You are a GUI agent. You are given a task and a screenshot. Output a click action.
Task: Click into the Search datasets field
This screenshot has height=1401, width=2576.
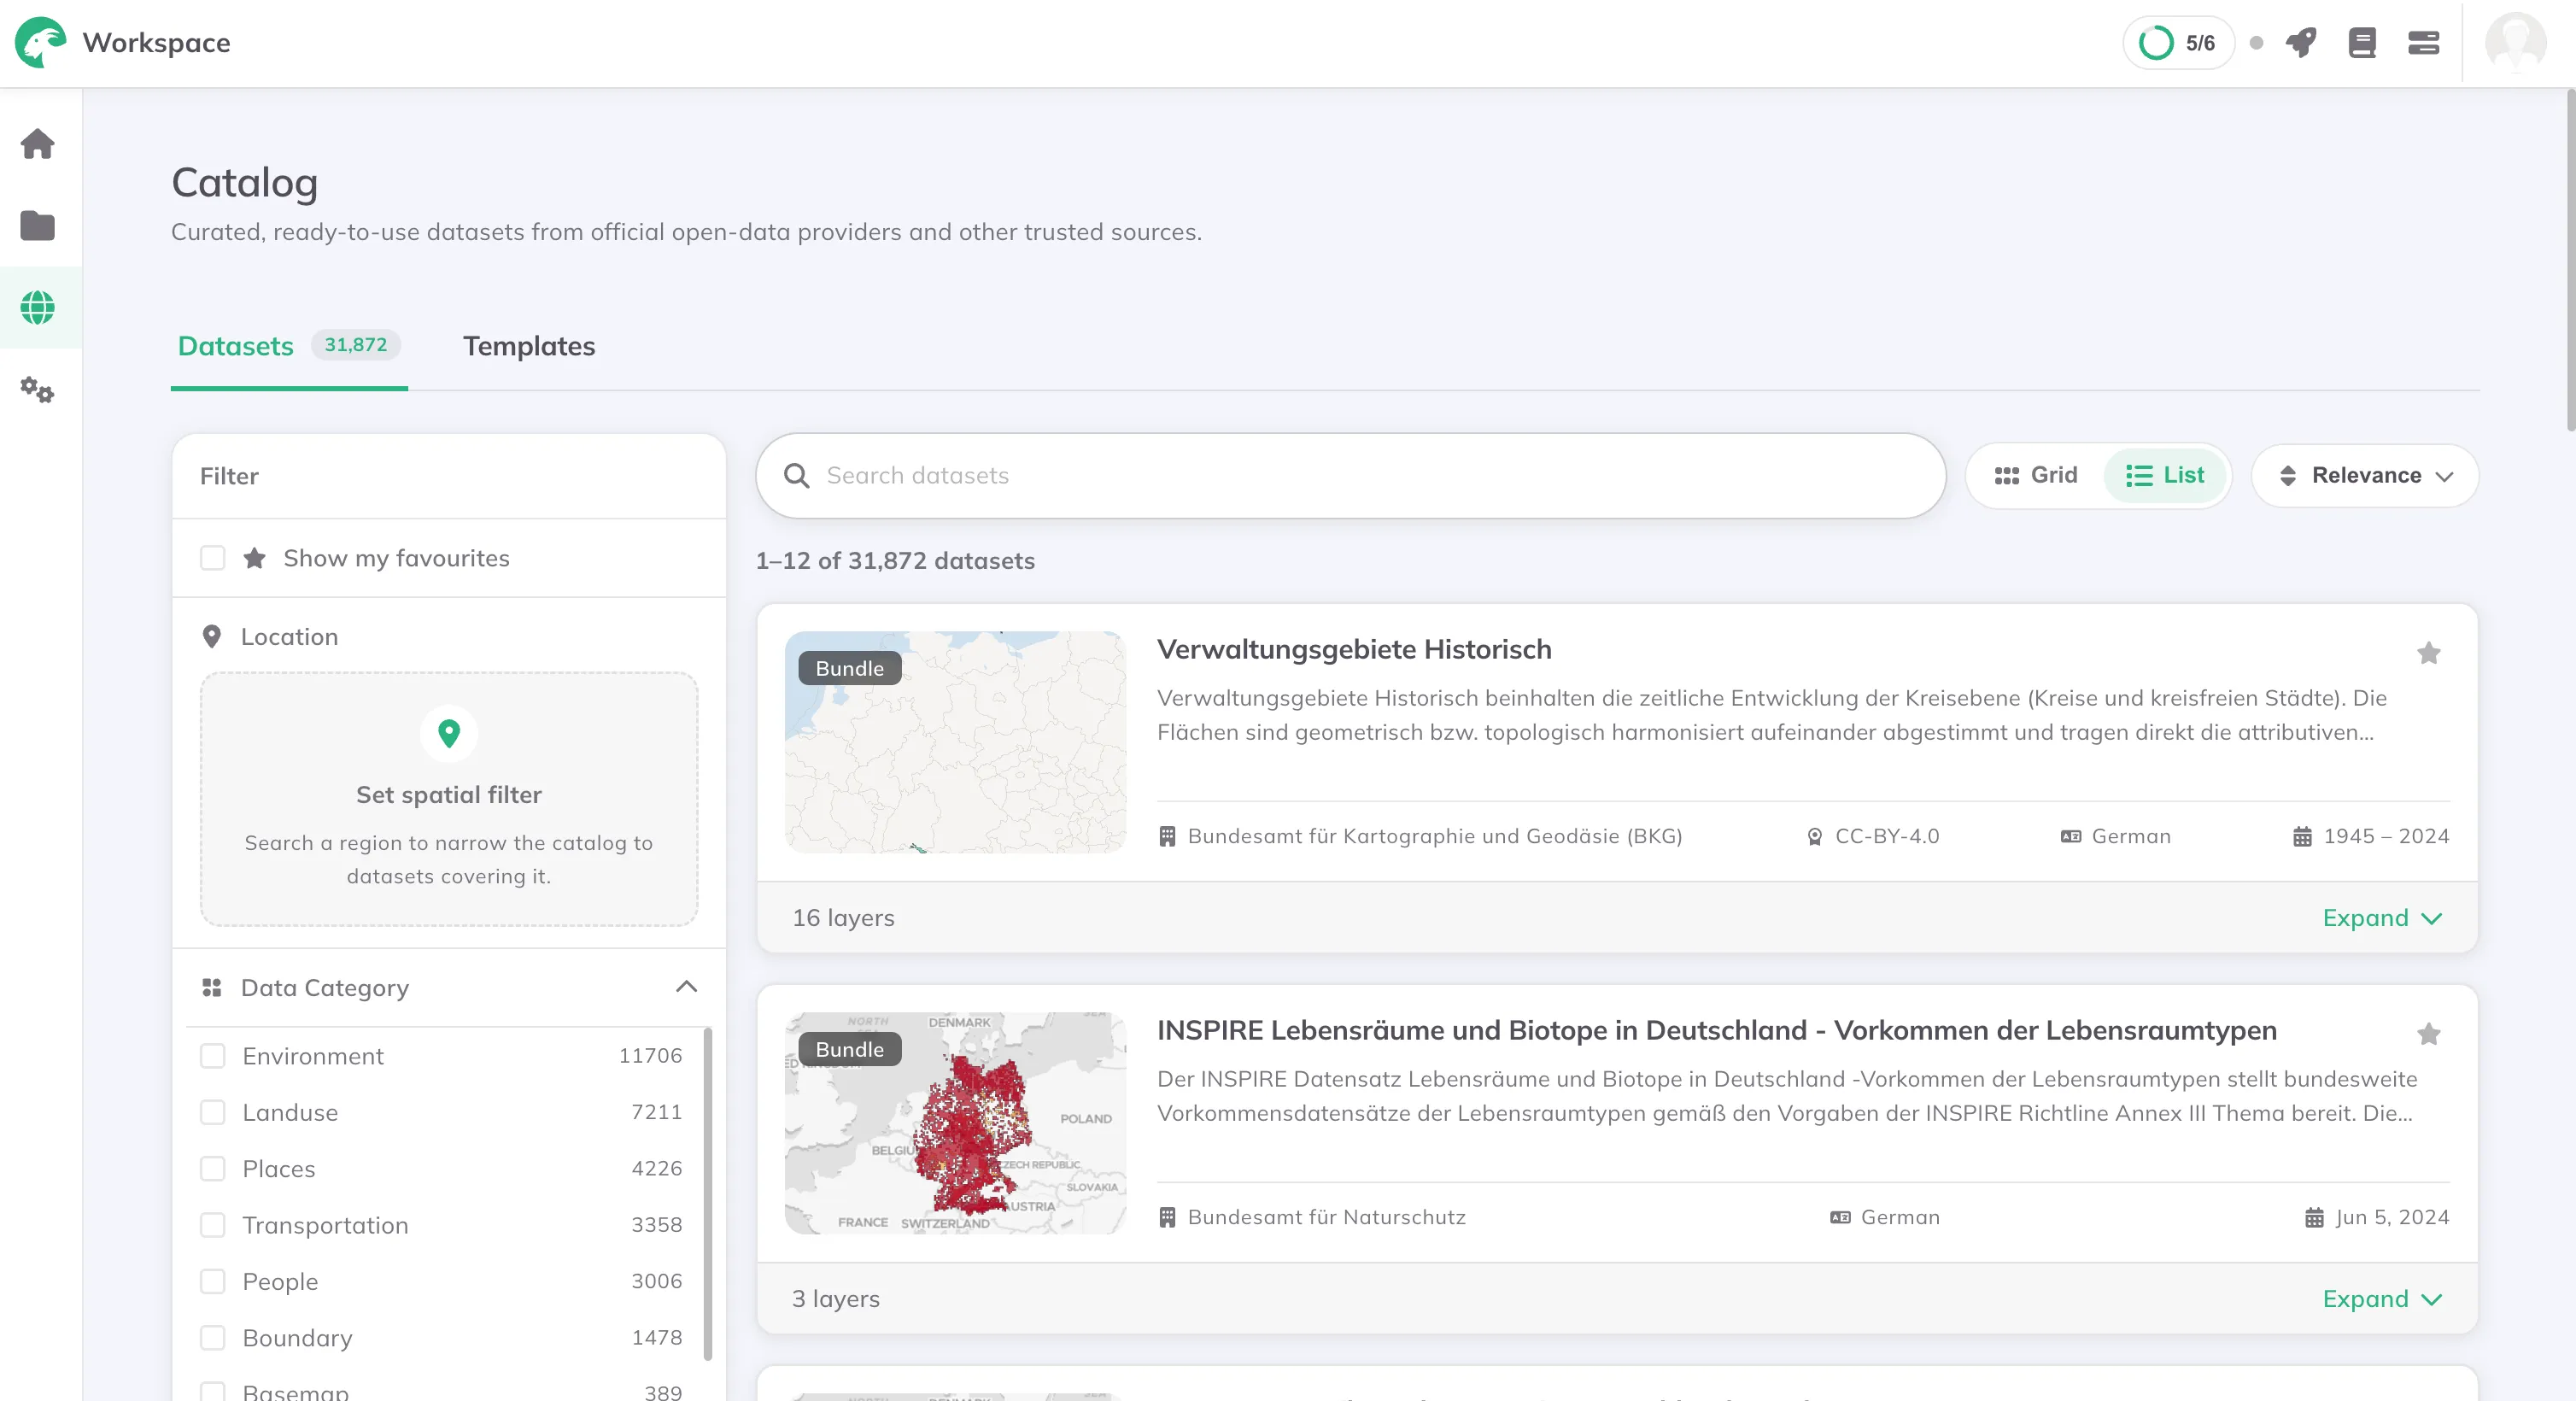point(1351,476)
